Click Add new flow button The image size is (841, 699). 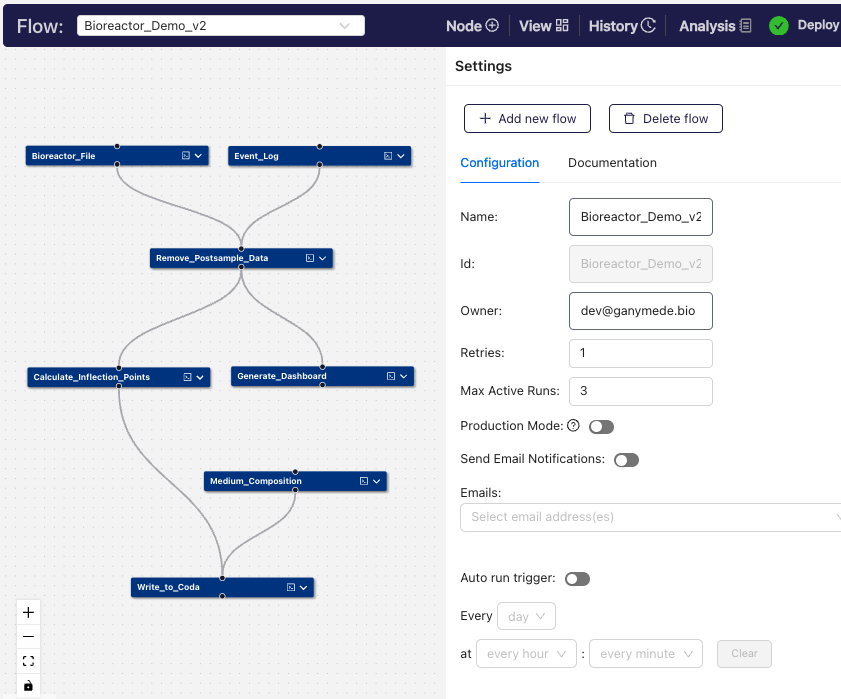[527, 119]
